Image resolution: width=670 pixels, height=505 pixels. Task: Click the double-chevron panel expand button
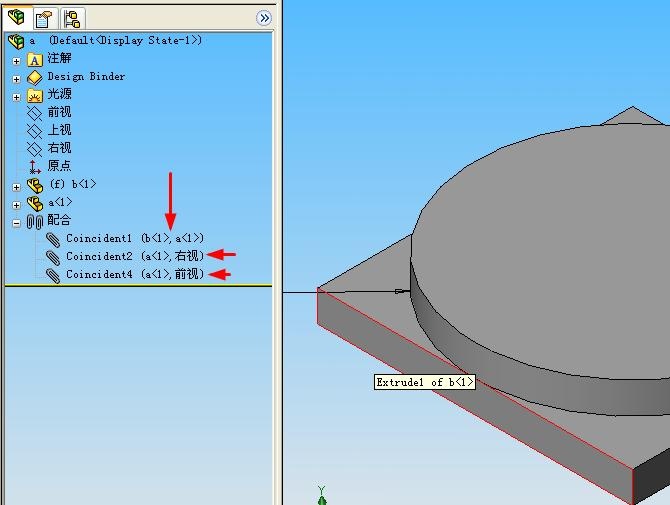[264, 18]
